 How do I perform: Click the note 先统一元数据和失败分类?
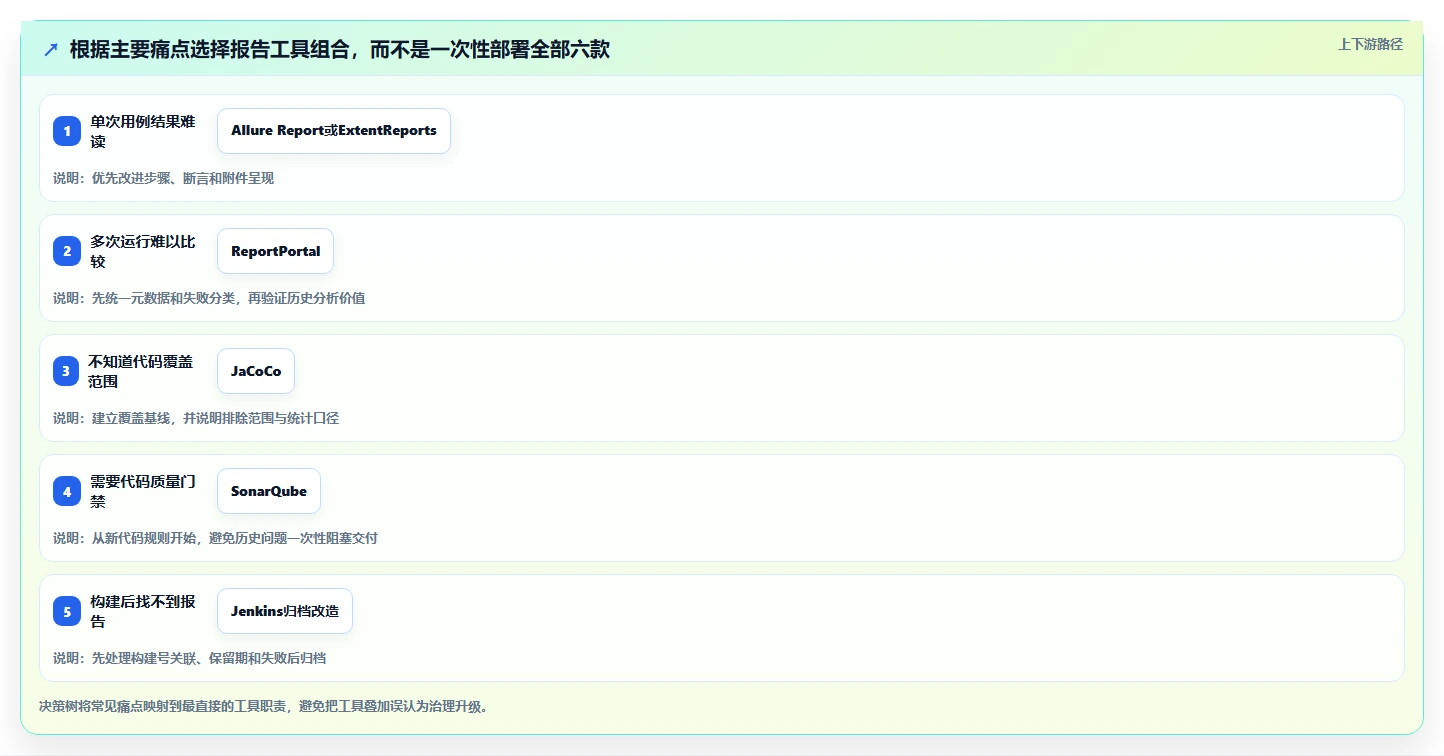coord(163,298)
